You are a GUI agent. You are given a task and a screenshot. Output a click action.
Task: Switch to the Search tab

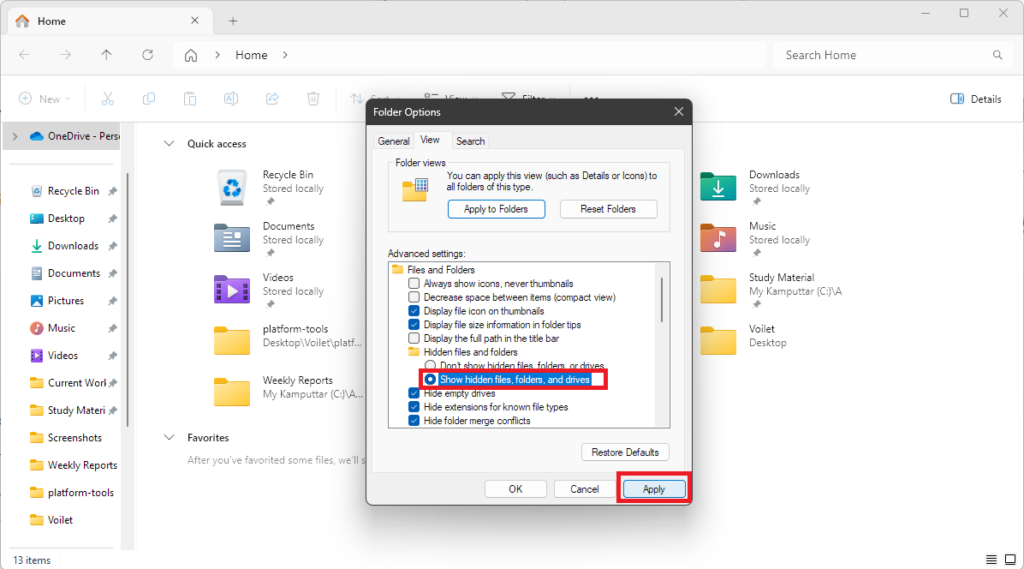coord(470,141)
